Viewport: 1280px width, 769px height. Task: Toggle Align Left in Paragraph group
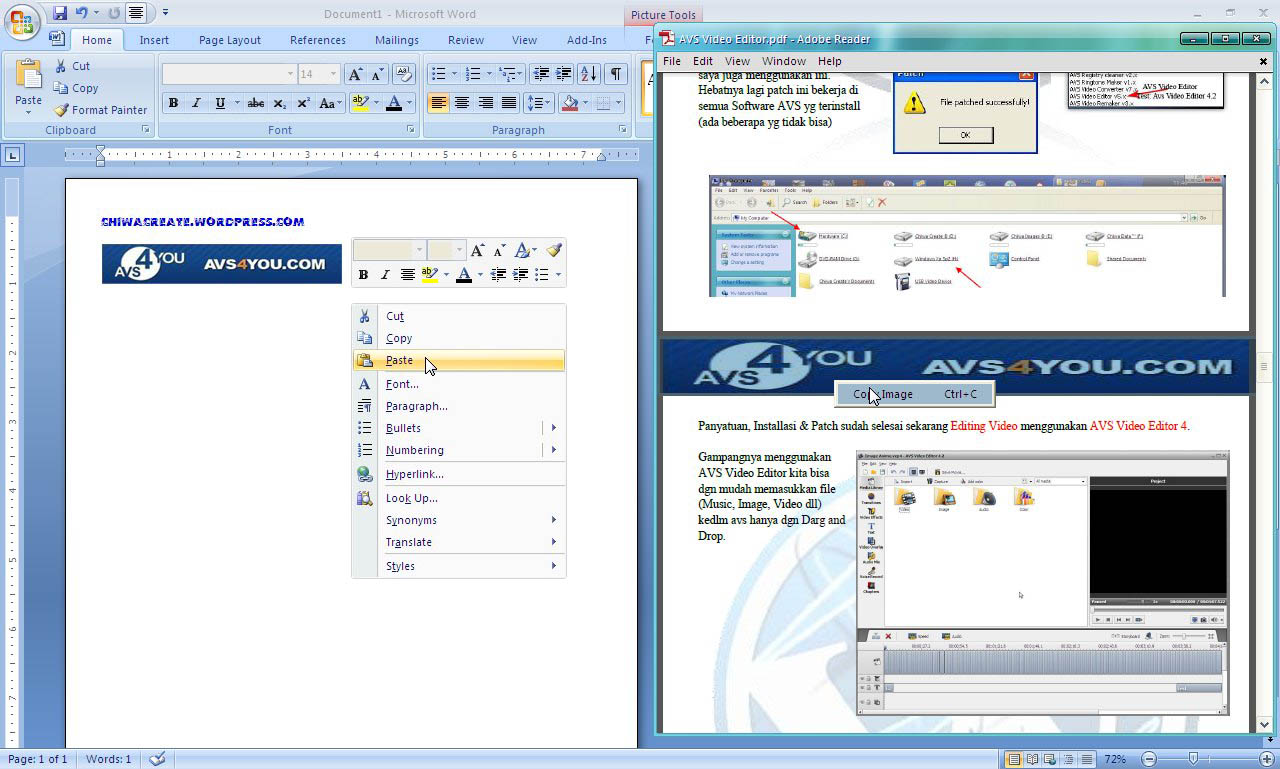pyautogui.click(x=438, y=103)
